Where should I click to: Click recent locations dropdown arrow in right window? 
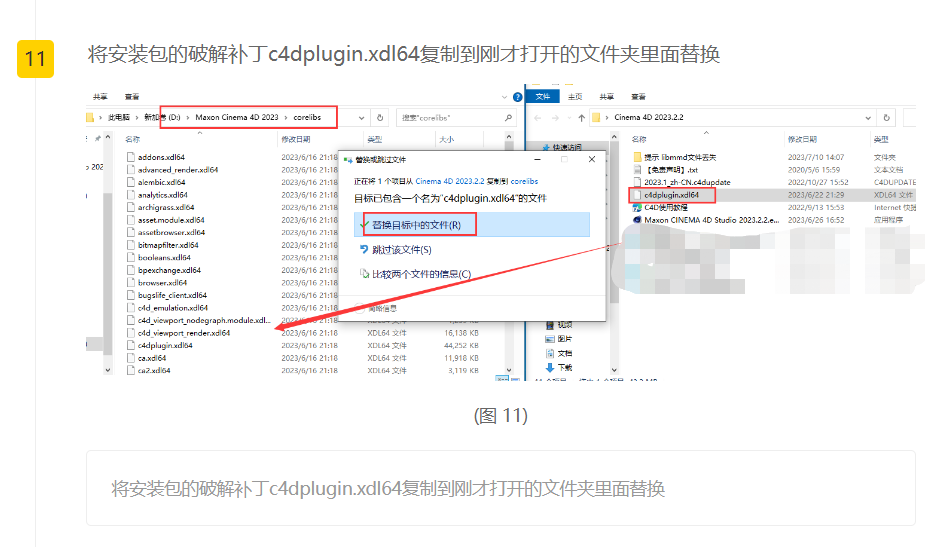point(569,118)
